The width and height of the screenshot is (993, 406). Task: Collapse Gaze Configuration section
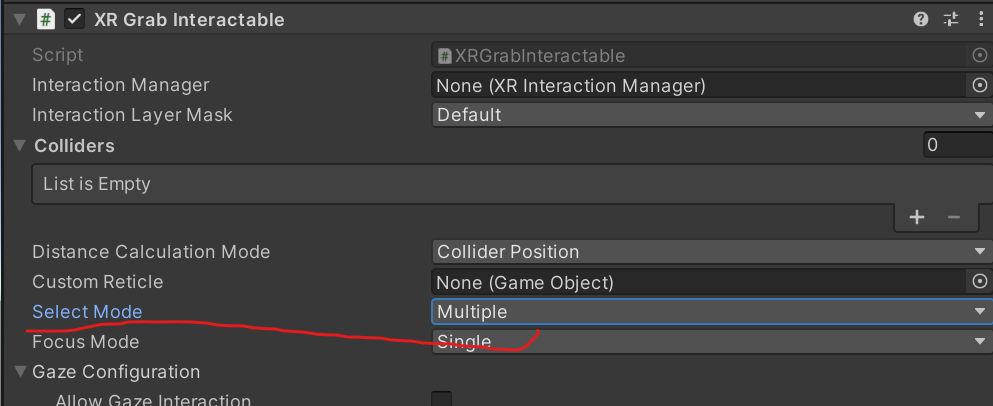click(20, 372)
